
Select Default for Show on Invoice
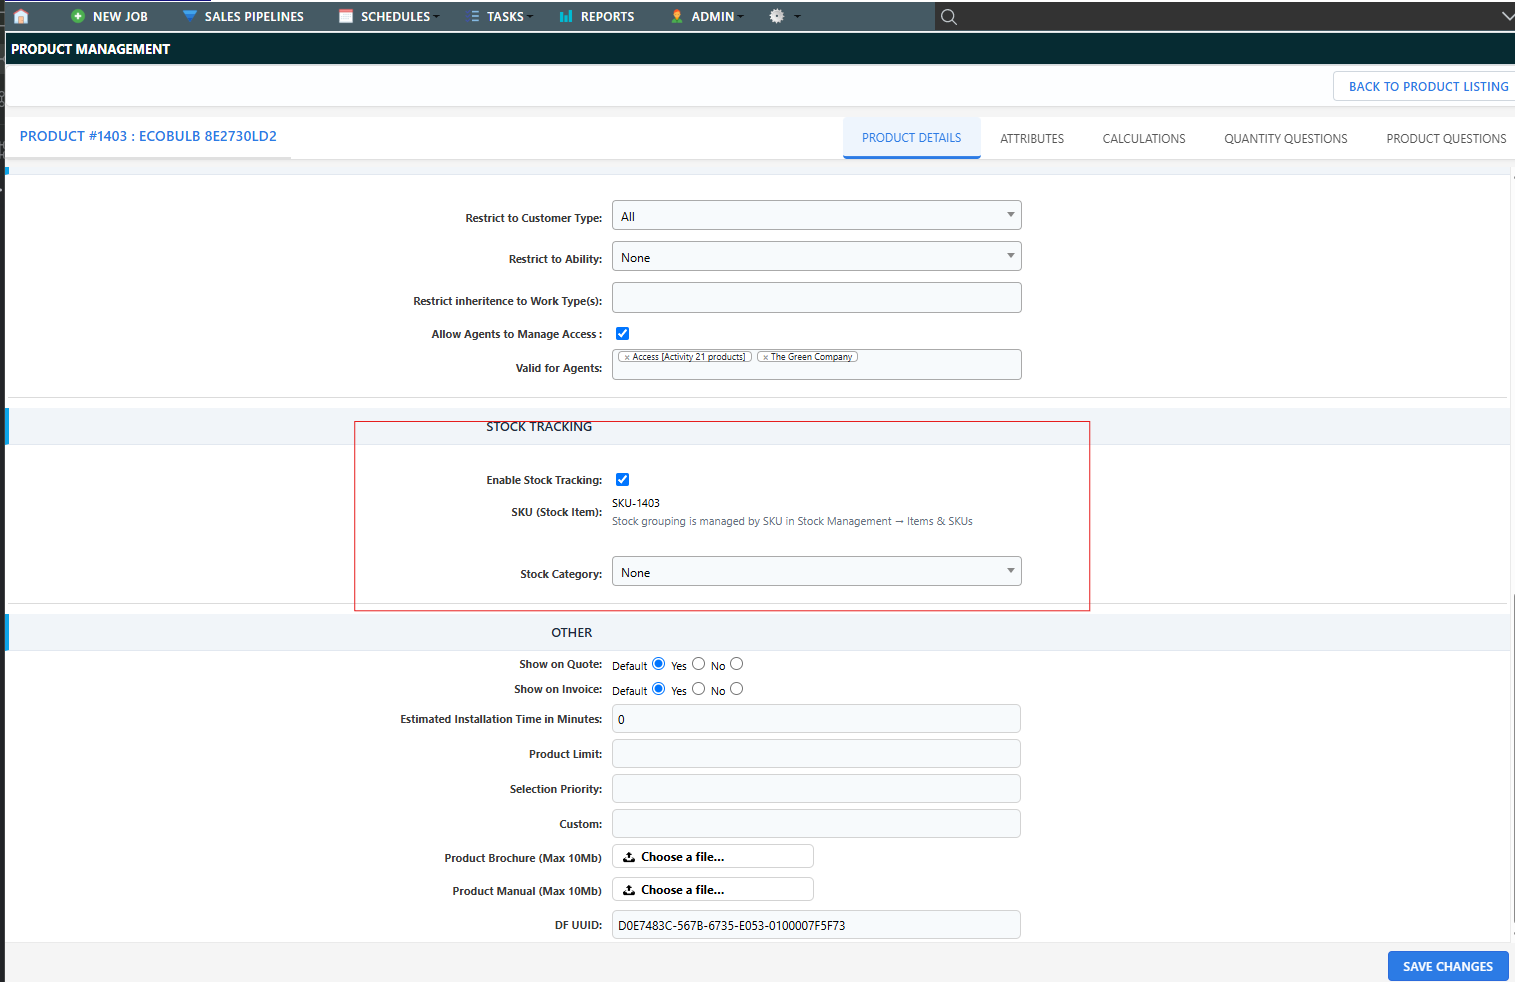658,689
